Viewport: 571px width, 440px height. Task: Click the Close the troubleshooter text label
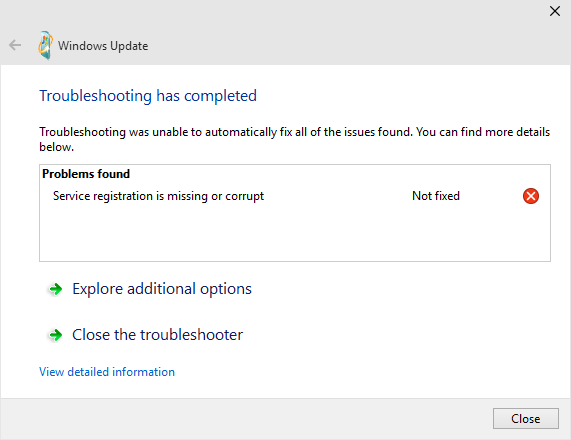click(157, 335)
